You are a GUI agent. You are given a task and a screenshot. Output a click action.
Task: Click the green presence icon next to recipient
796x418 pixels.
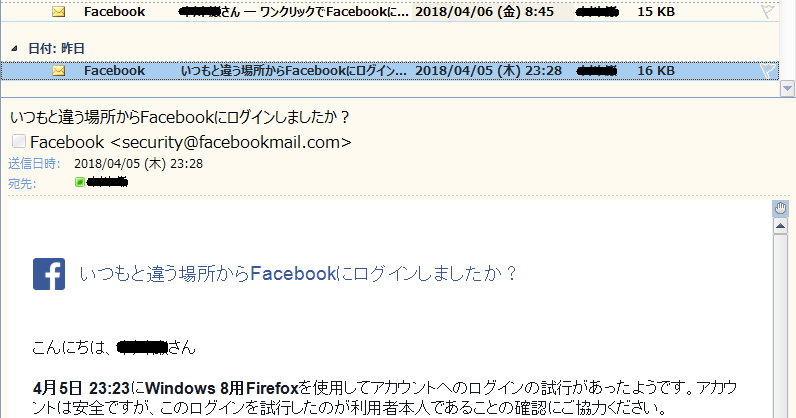point(80,182)
